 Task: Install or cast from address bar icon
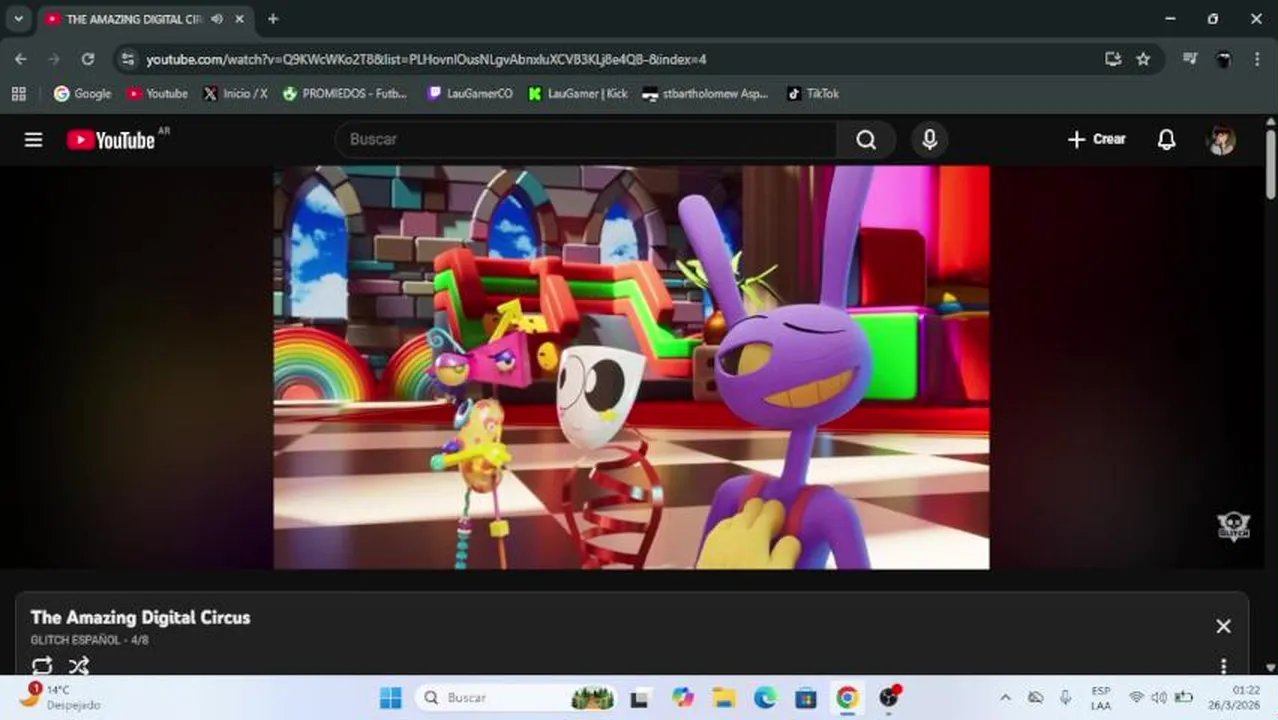coord(1113,59)
